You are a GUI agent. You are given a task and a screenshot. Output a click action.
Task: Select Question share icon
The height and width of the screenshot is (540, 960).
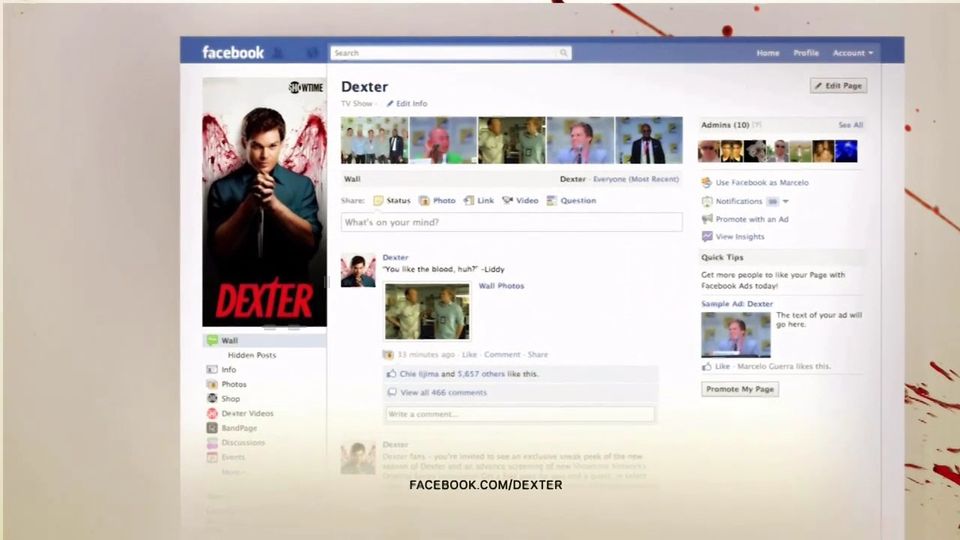tap(552, 200)
